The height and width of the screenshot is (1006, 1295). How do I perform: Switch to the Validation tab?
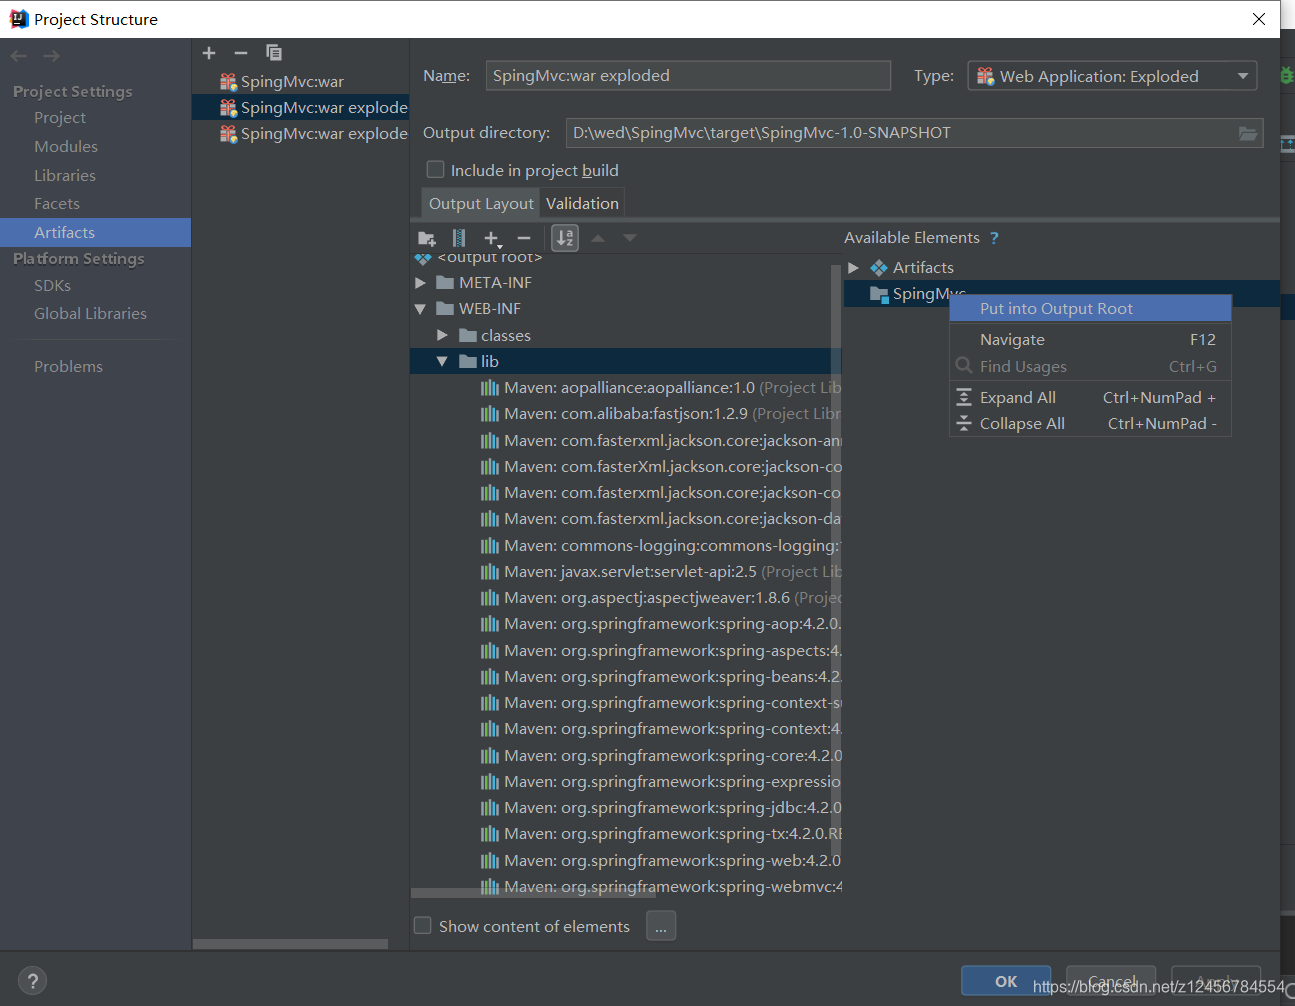pos(582,202)
